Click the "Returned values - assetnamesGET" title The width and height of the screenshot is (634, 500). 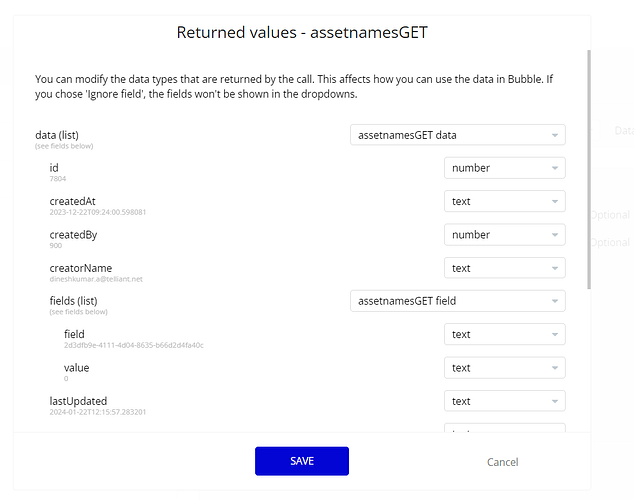click(302, 32)
